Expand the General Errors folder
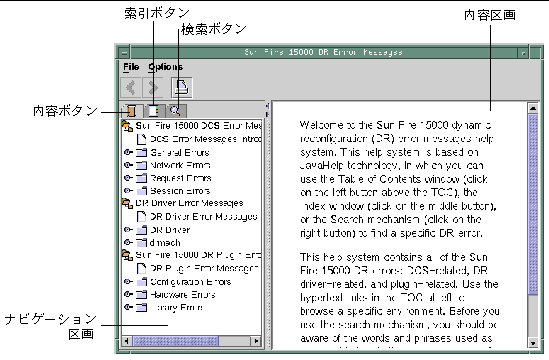 [x=128, y=152]
